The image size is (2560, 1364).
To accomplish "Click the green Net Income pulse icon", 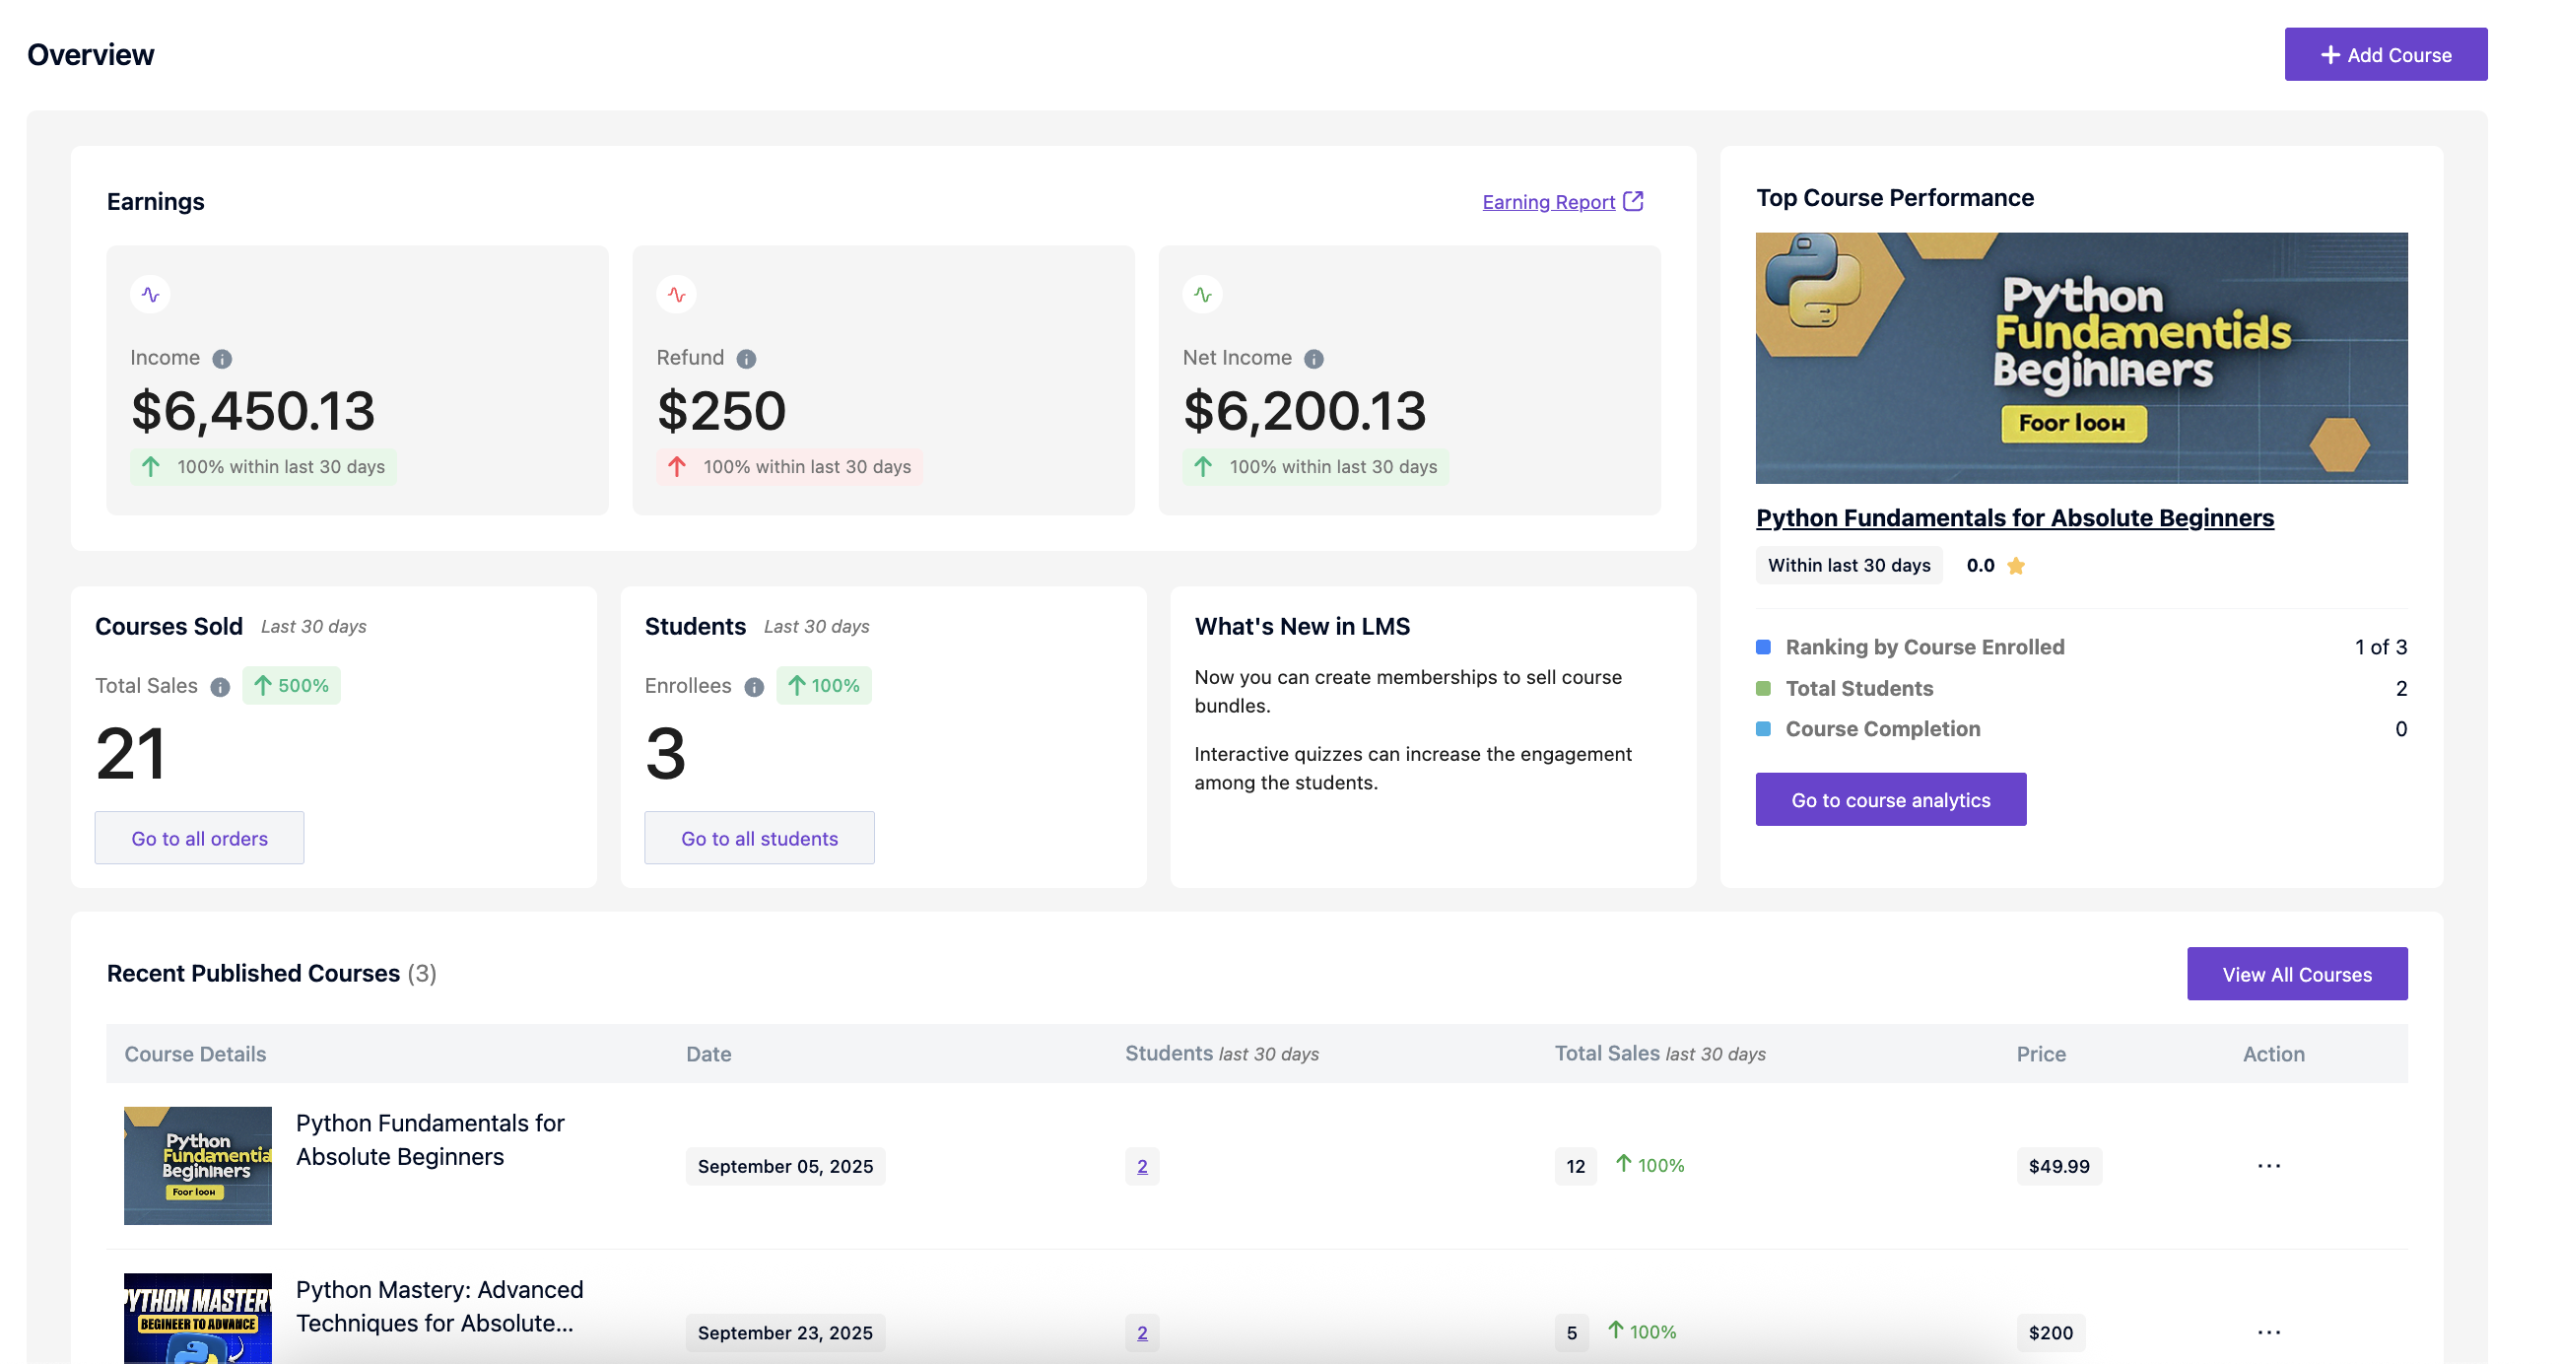I will click(1202, 295).
